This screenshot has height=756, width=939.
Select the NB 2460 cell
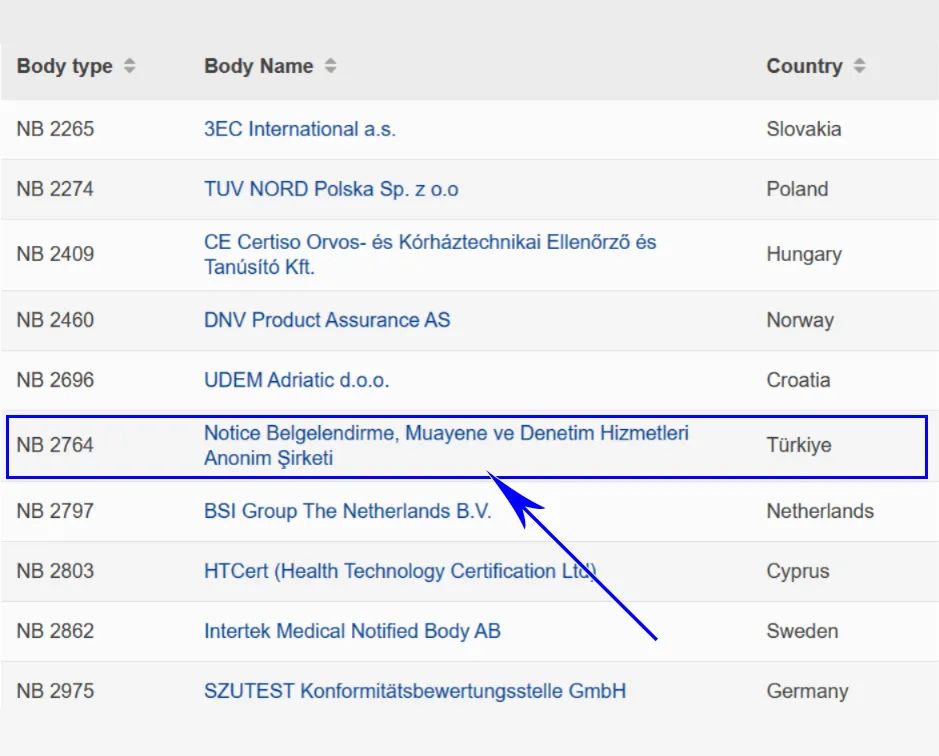pyautogui.click(x=55, y=320)
